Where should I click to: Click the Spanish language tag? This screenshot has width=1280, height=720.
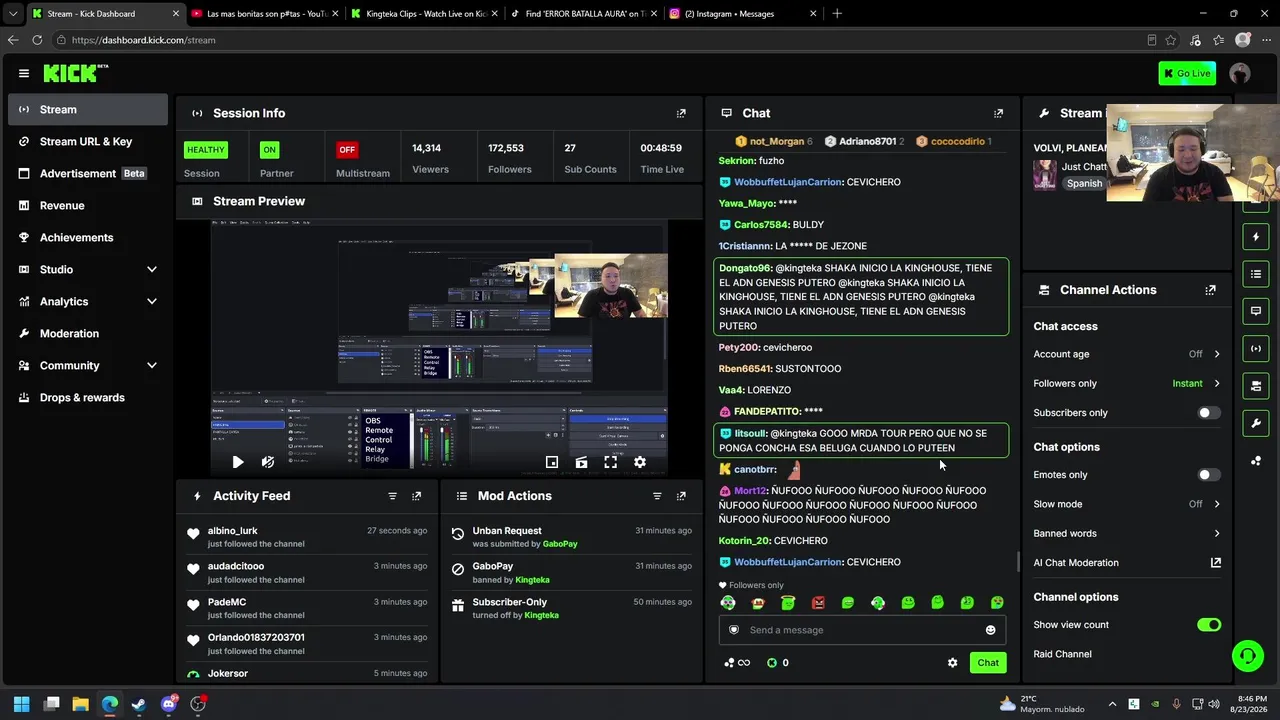tap(1084, 184)
